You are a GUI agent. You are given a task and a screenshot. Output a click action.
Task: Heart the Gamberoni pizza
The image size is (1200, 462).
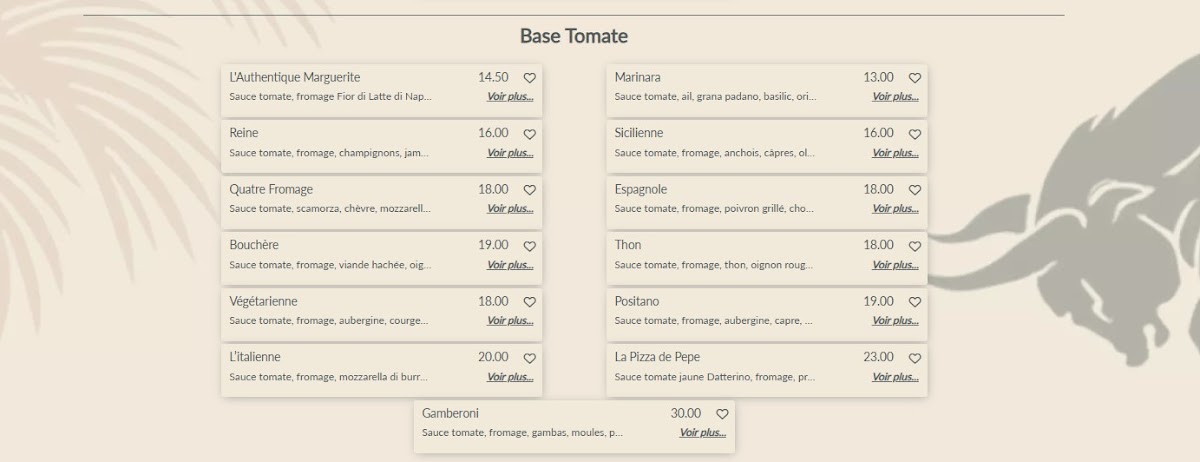pyautogui.click(x=722, y=414)
